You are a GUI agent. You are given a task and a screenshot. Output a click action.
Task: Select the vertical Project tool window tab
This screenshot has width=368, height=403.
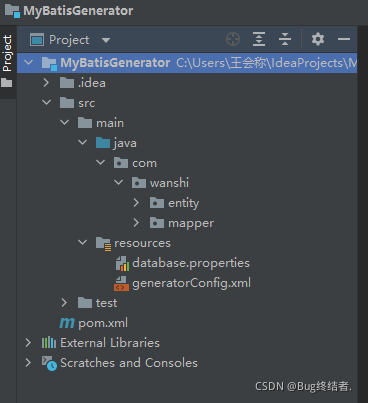pyautogui.click(x=7, y=53)
